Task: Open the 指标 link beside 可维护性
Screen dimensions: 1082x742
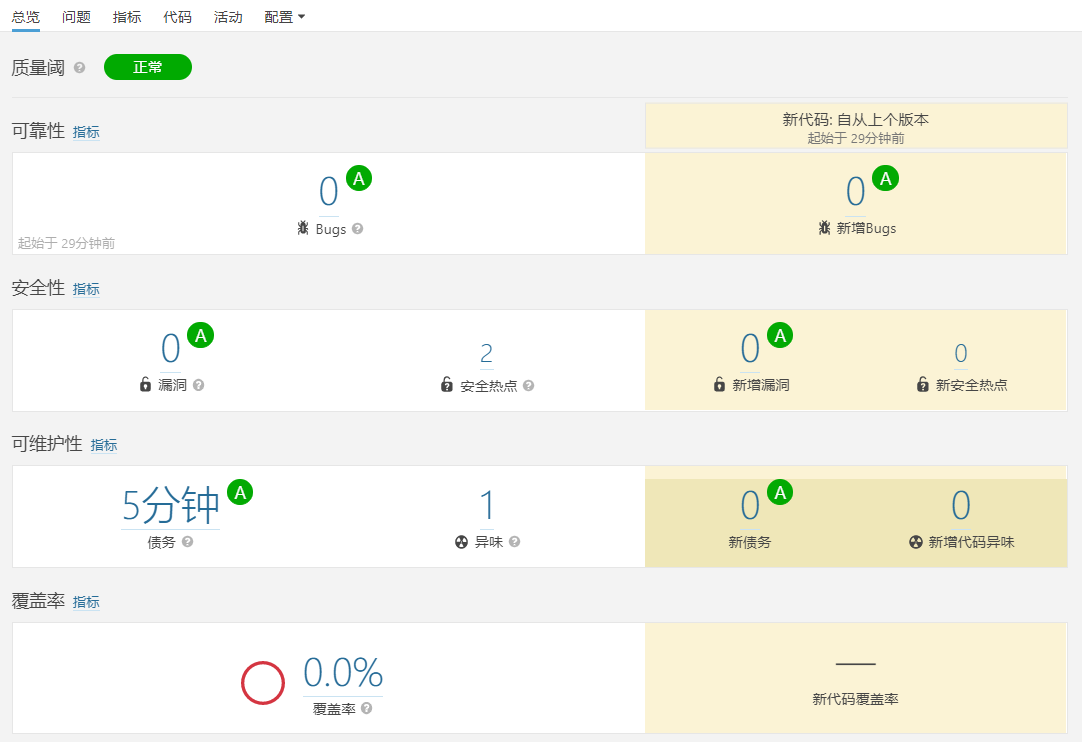Action: tap(104, 445)
